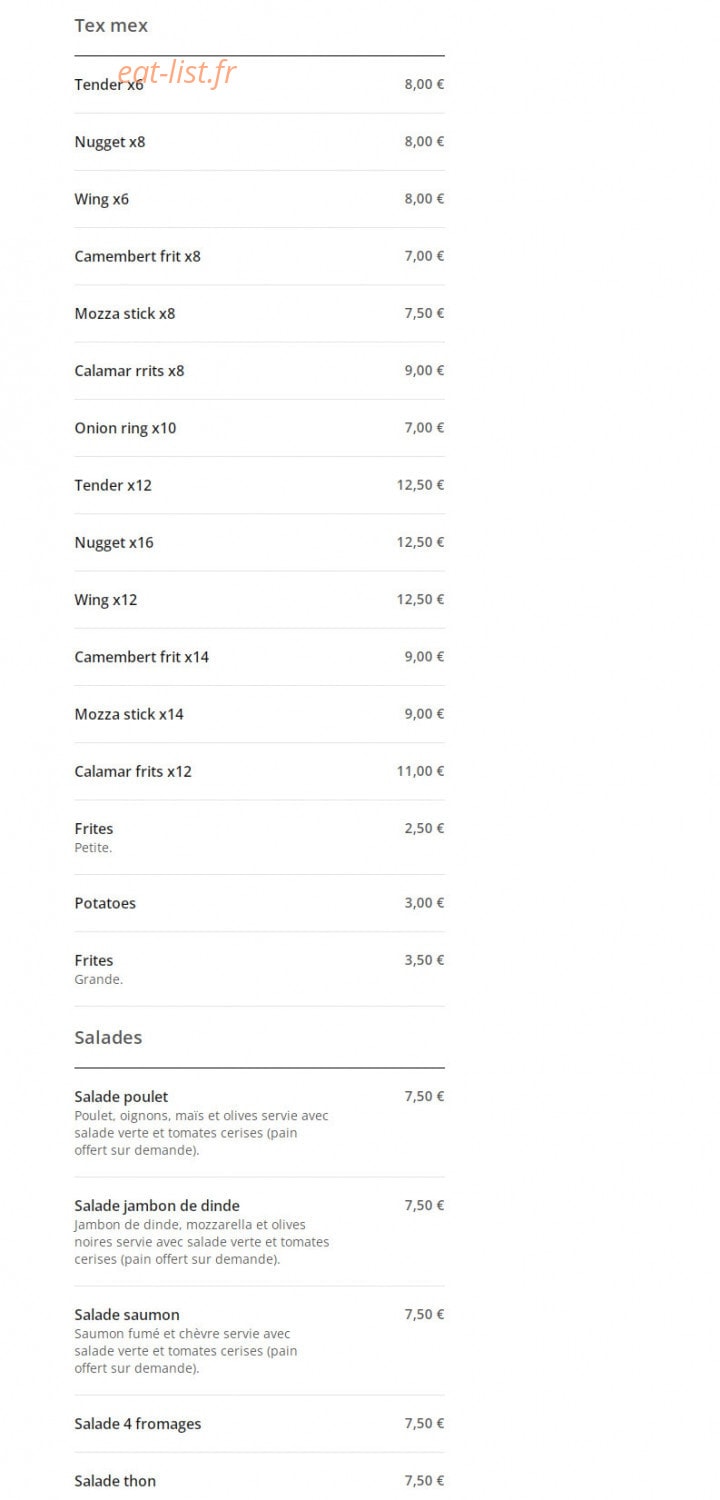Image resolution: width=720 pixels, height=1500 pixels.
Task: Choose Frites Grande option
Action: (x=259, y=969)
